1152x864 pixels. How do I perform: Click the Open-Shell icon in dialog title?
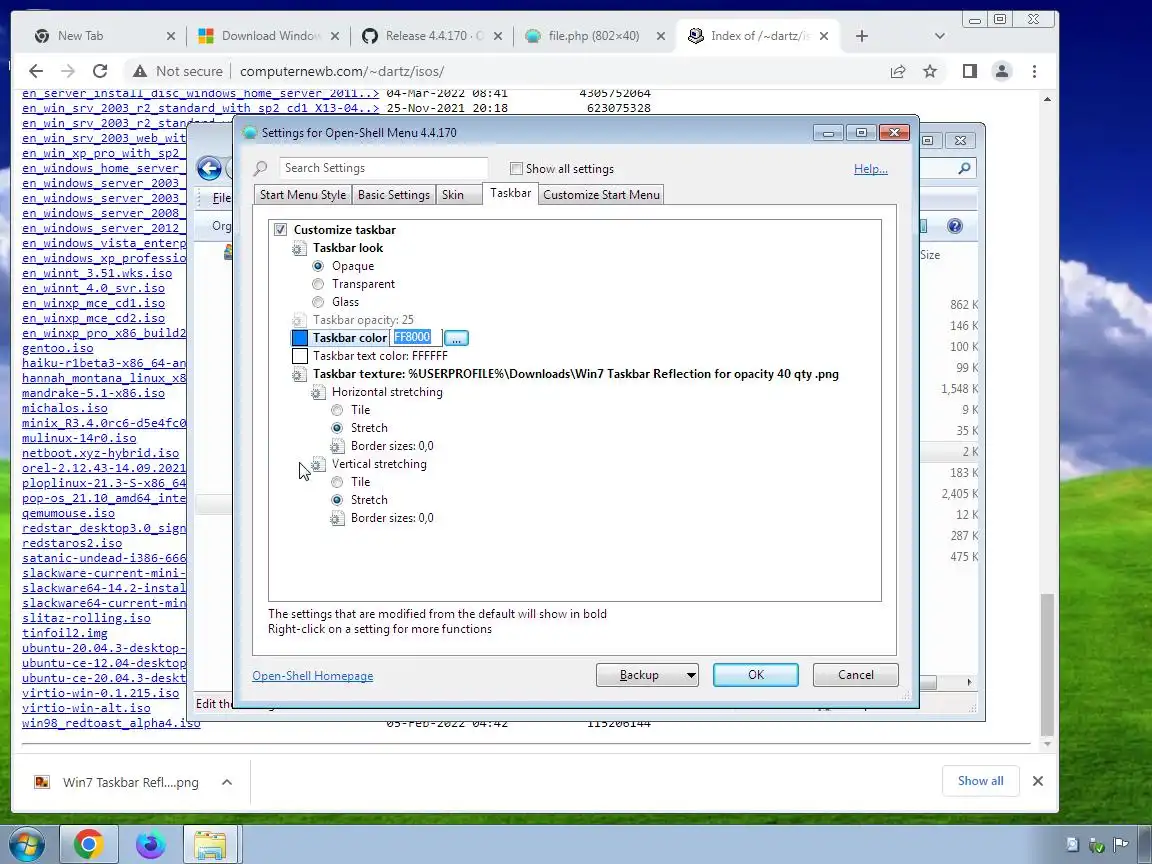[x=250, y=133]
